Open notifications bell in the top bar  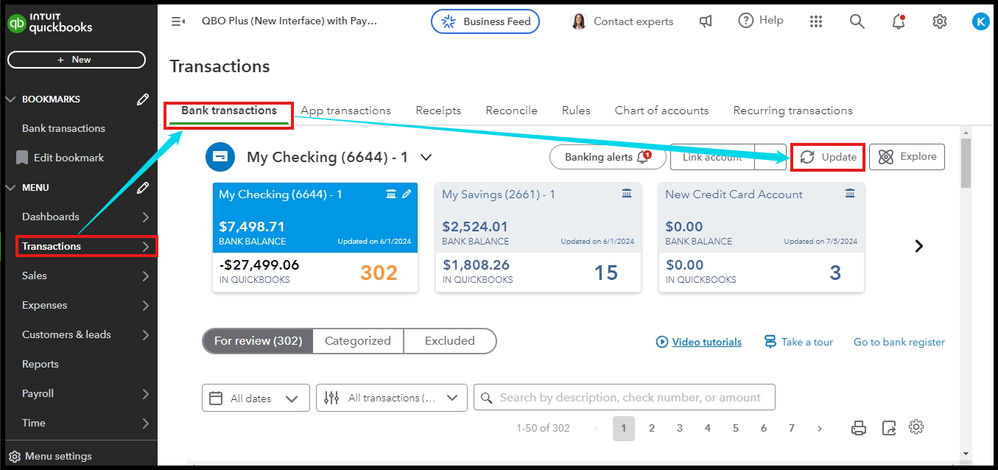click(x=898, y=22)
